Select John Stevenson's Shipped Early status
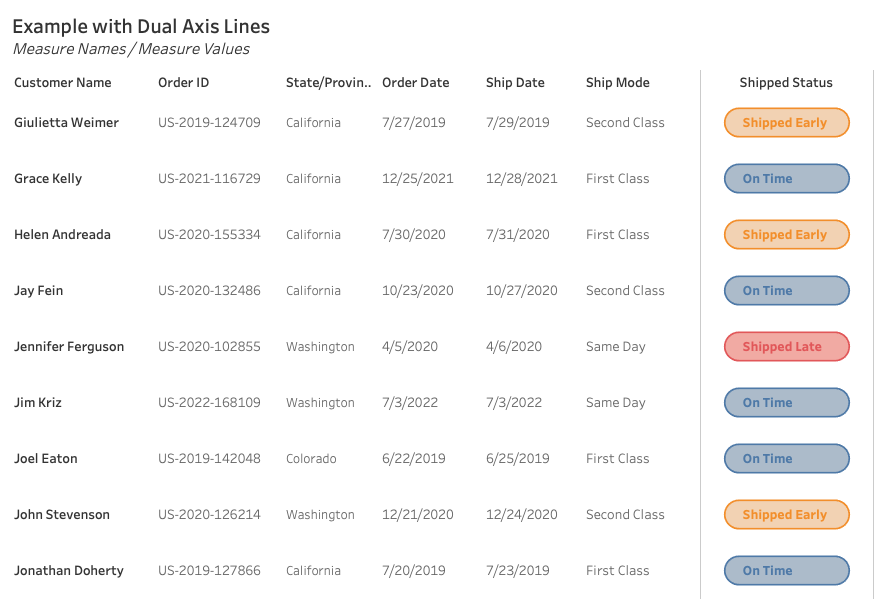 [x=786, y=514]
